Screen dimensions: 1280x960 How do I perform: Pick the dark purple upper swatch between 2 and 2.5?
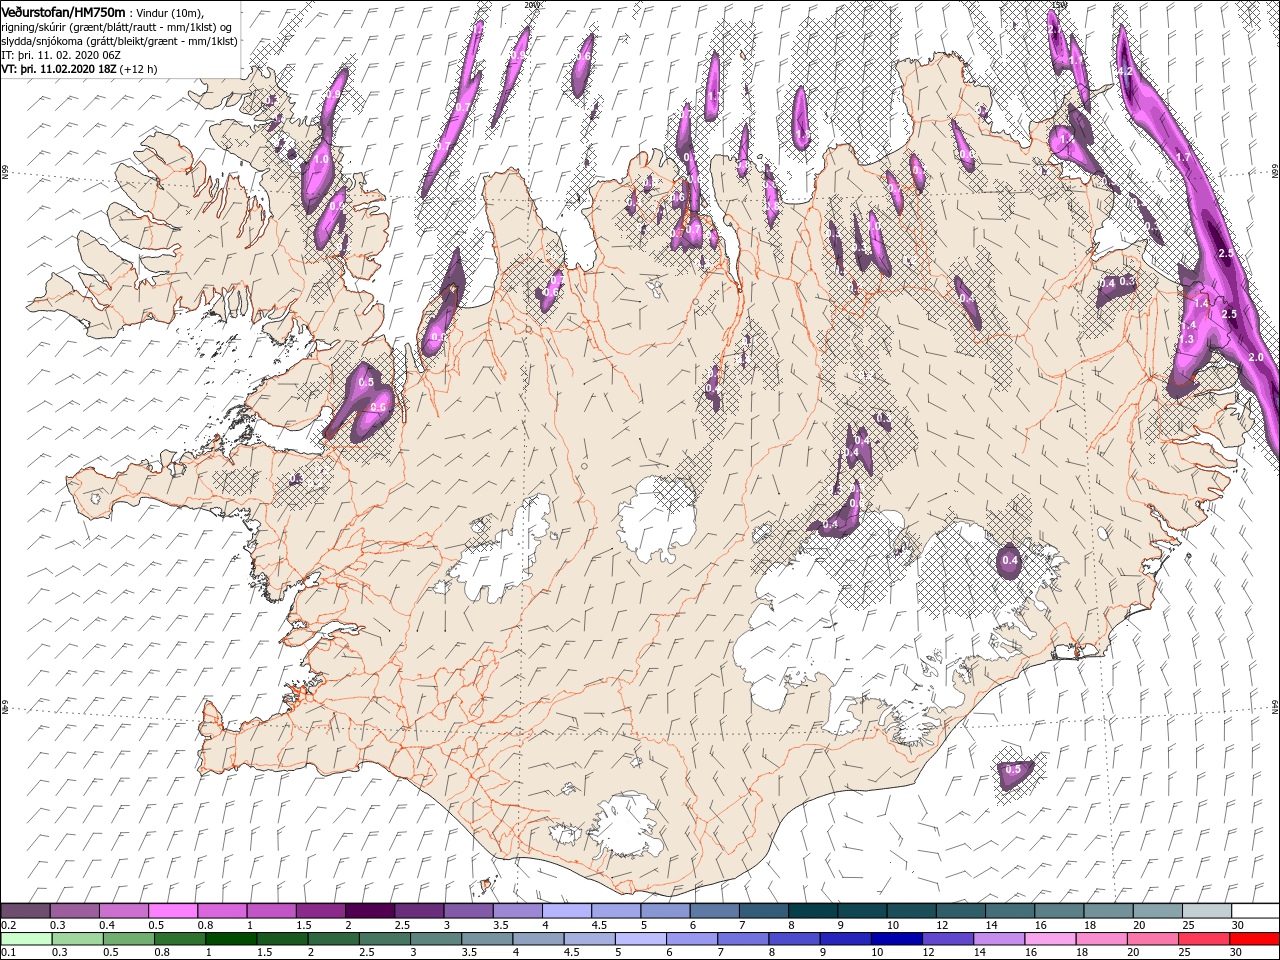369,911
